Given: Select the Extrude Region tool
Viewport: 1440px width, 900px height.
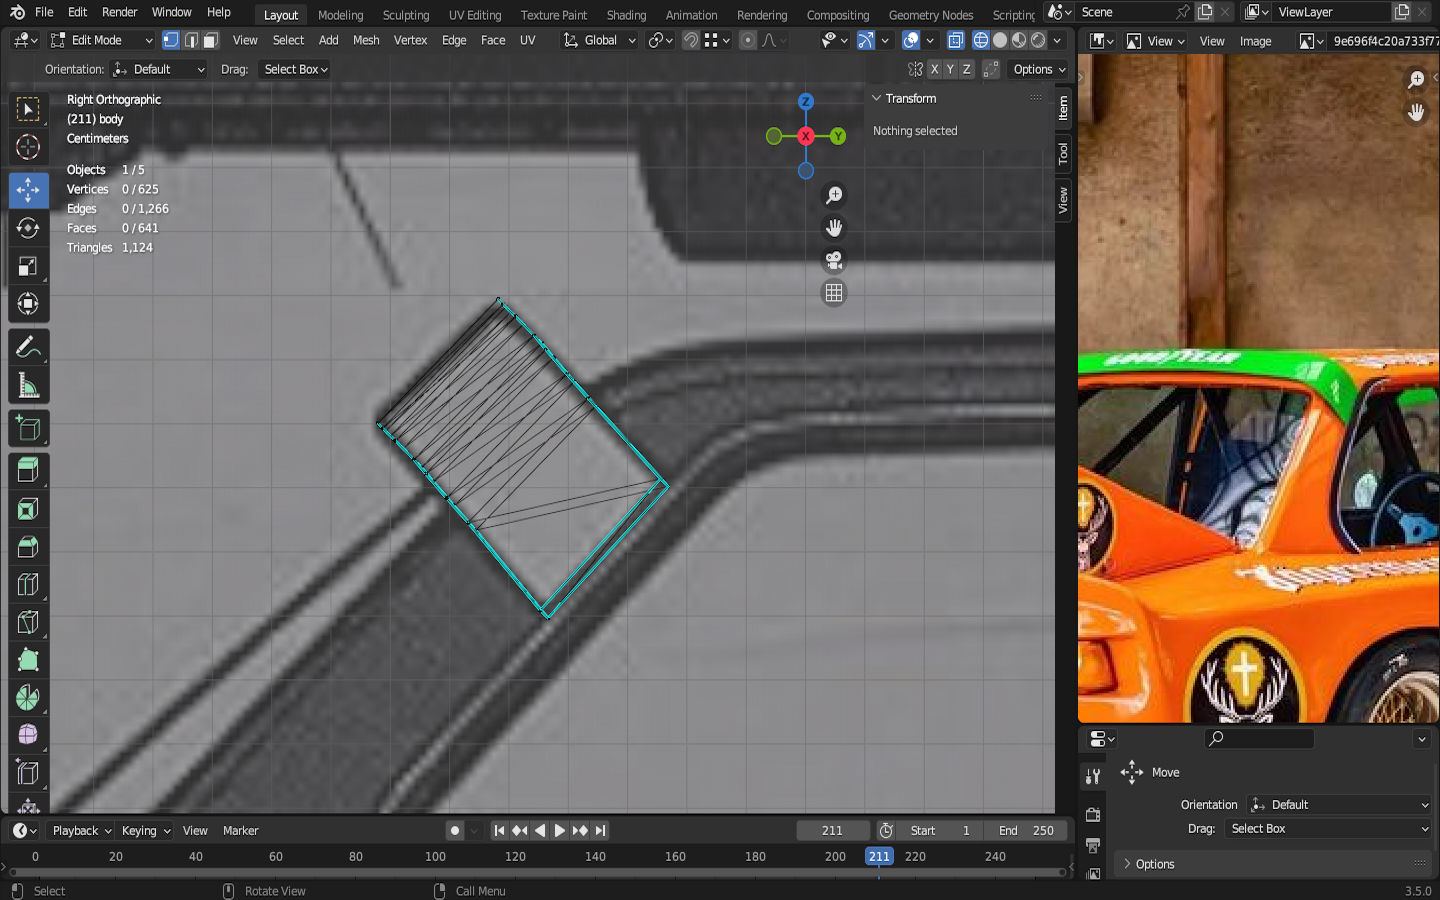Looking at the screenshot, I should 28,471.
